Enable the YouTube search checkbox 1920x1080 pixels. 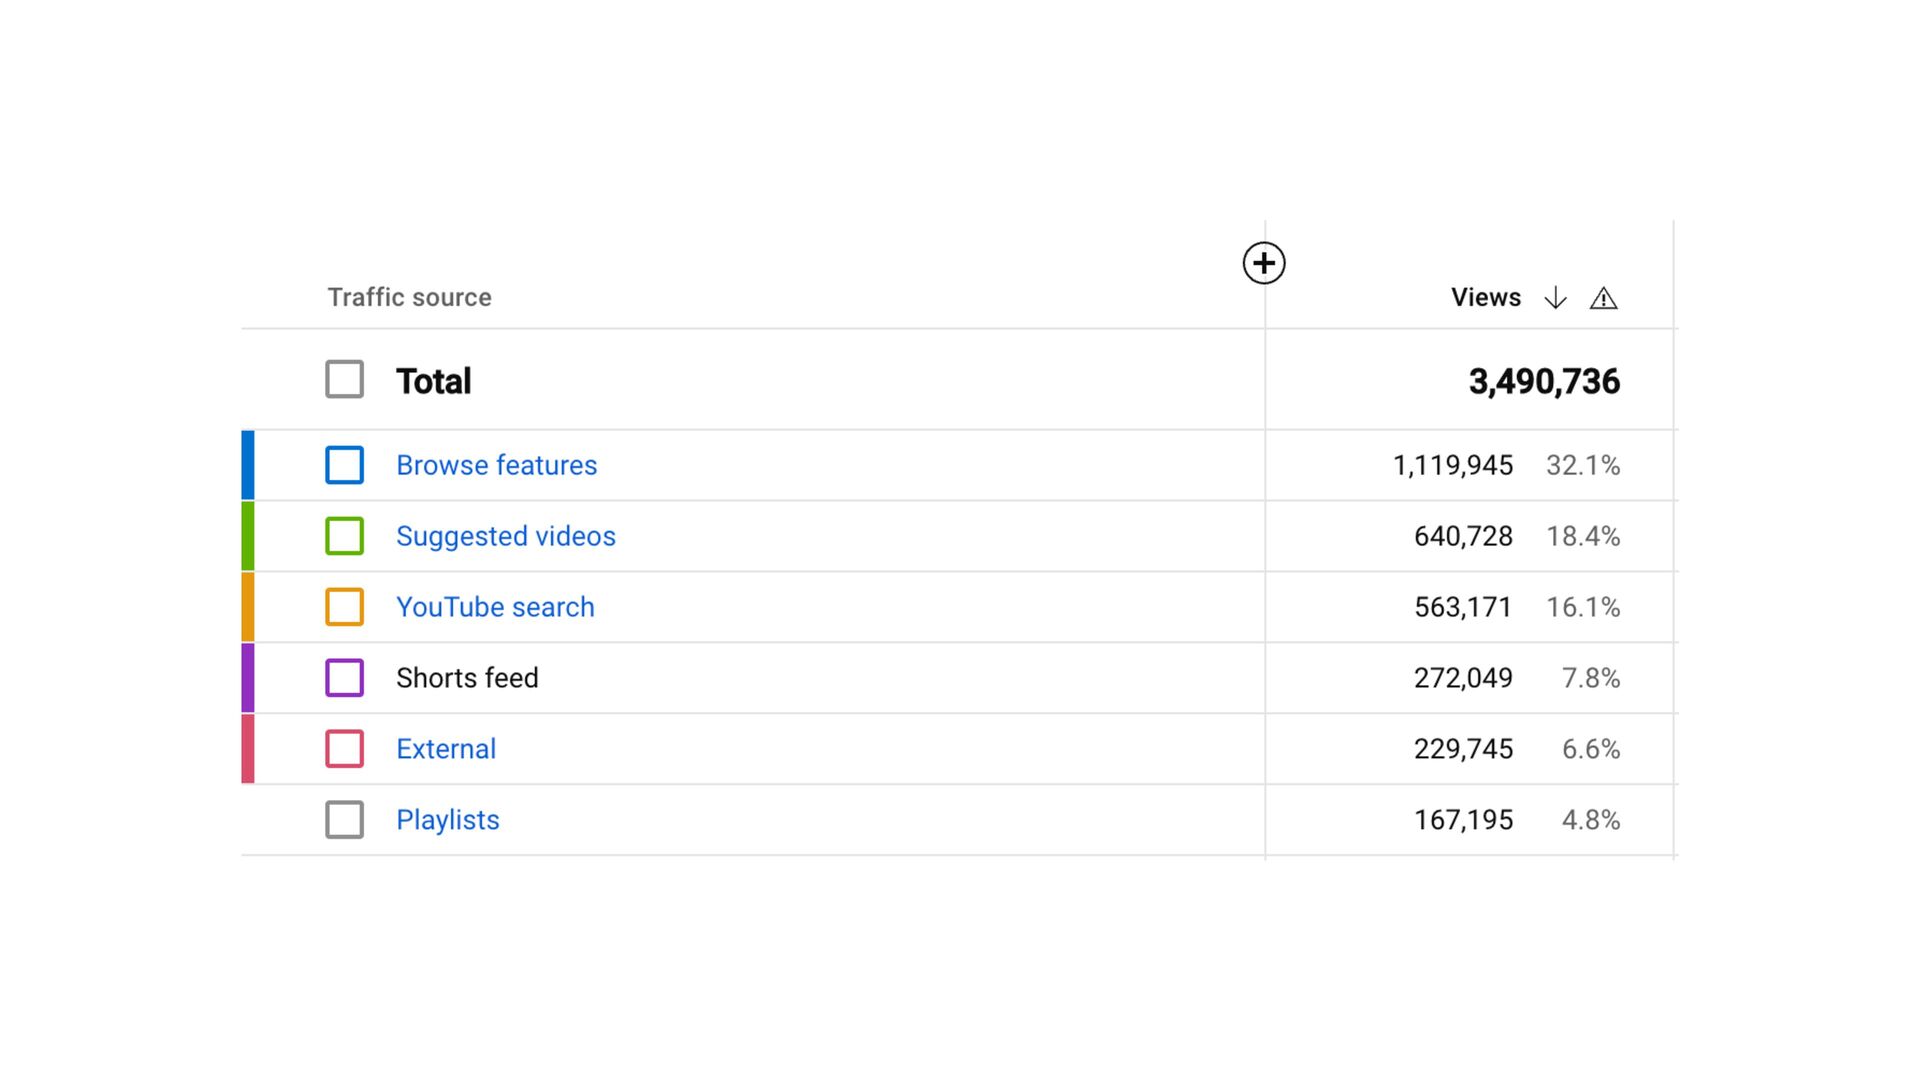(344, 607)
